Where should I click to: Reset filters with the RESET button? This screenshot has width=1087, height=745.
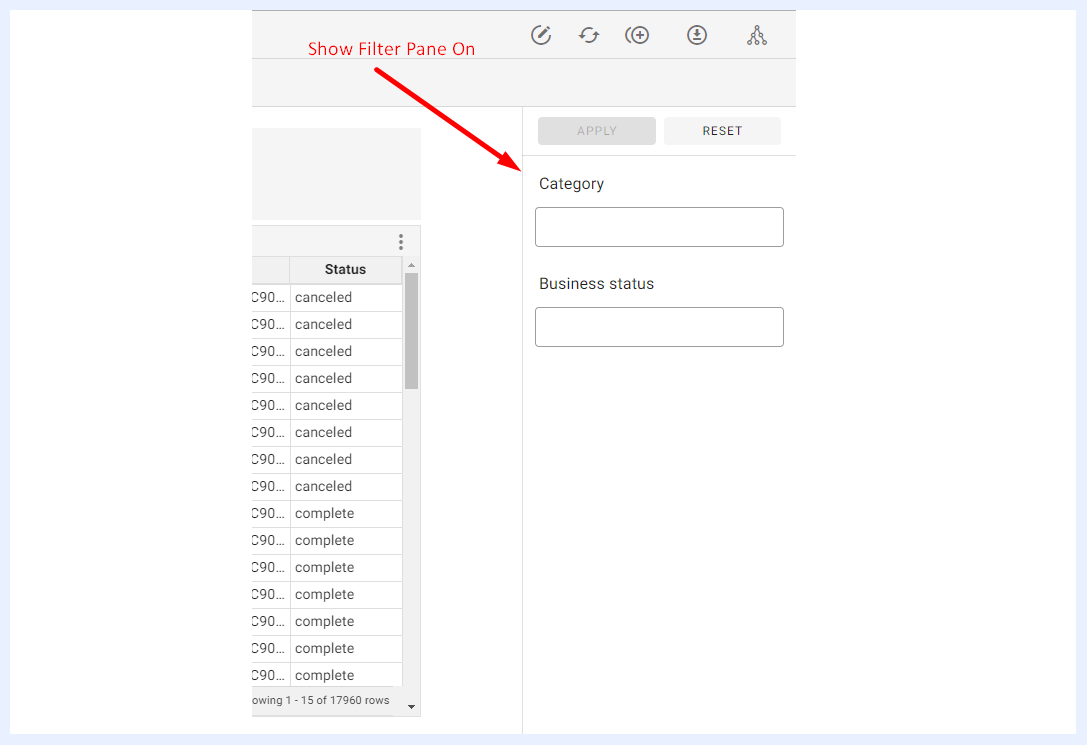[722, 131]
